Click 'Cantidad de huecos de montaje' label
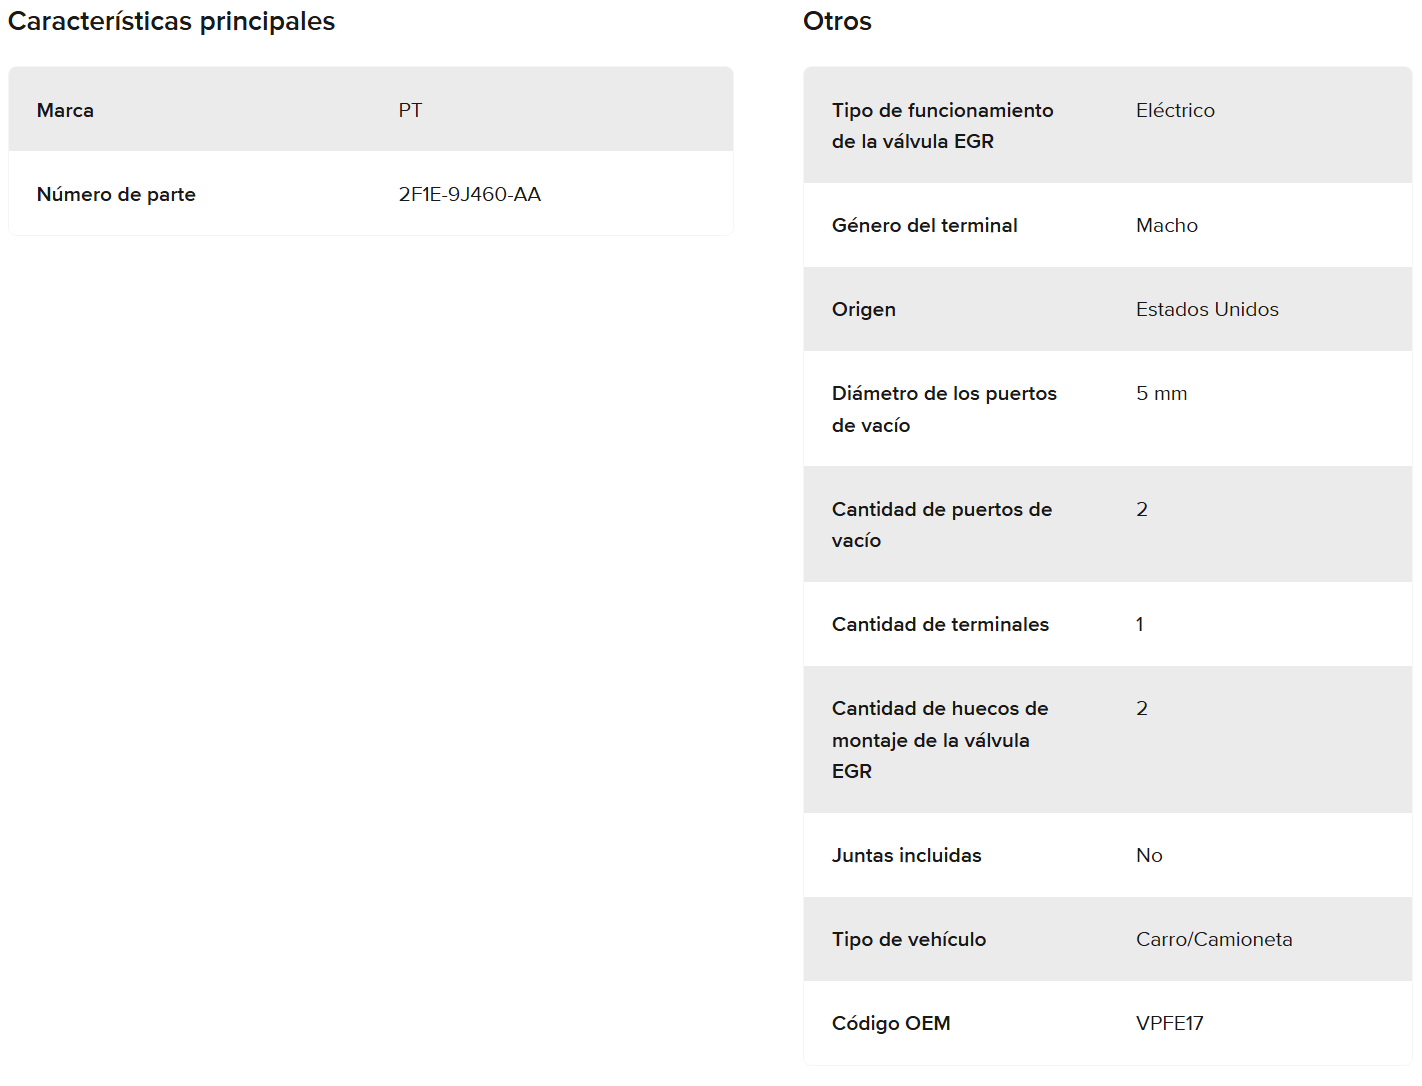 coord(939,739)
